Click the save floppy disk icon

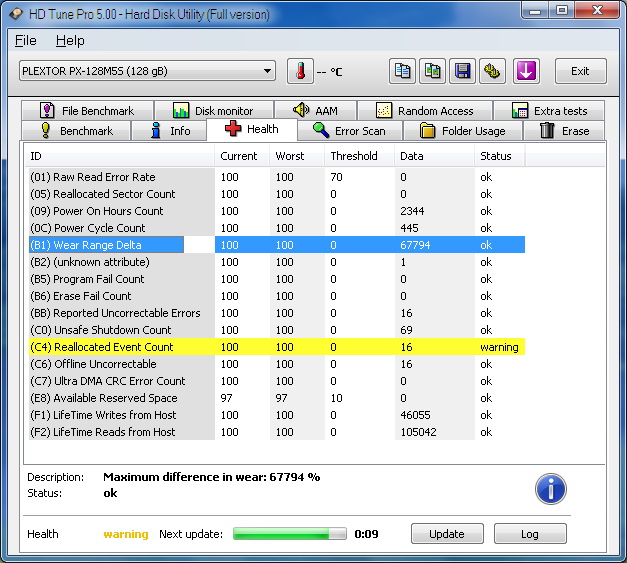(462, 72)
